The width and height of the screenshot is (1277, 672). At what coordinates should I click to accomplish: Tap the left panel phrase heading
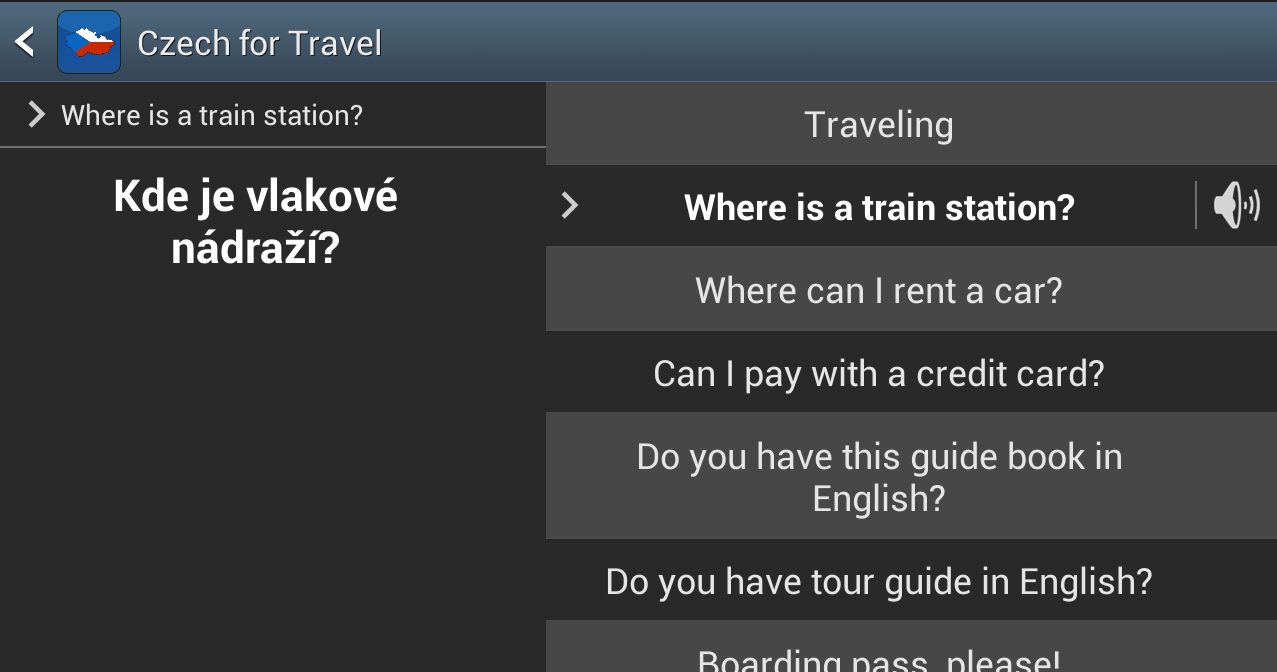212,115
